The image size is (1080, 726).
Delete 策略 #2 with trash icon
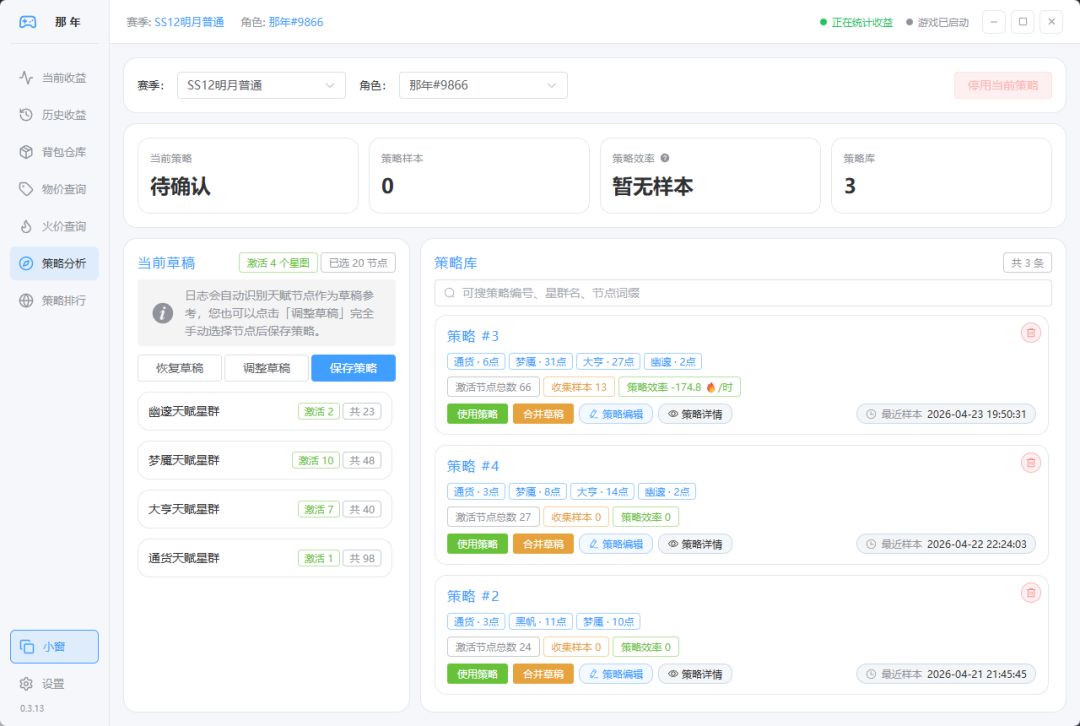tap(1030, 593)
